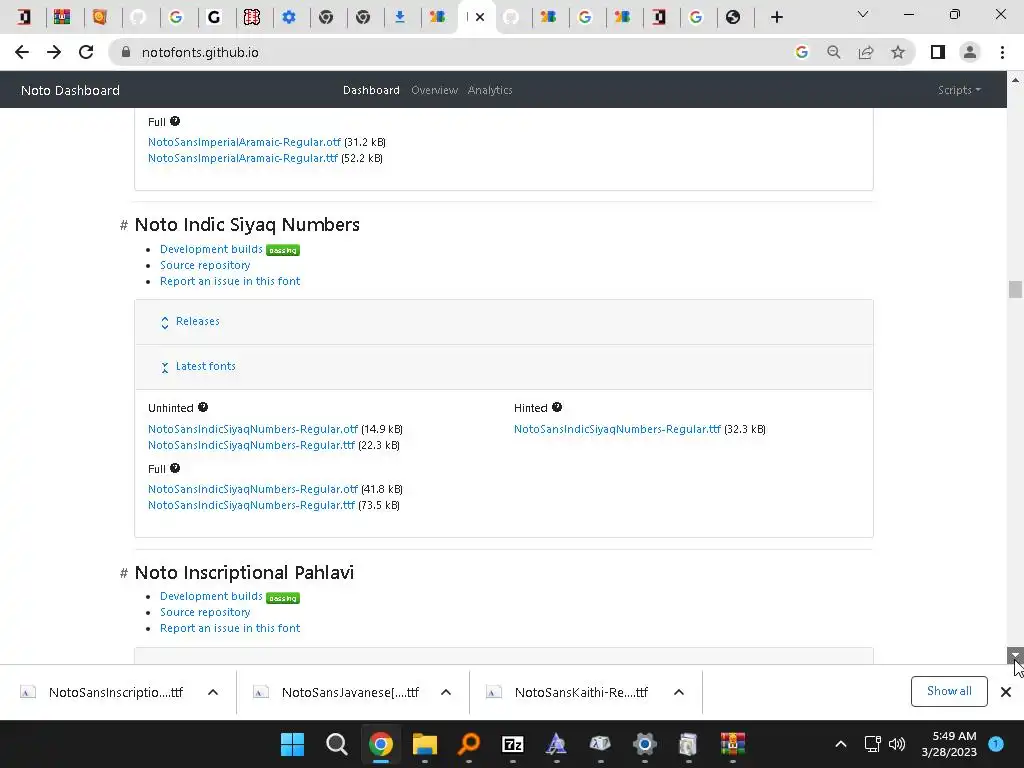Open the browser zoom magnifier icon
This screenshot has width=1024, height=768.
[x=834, y=52]
